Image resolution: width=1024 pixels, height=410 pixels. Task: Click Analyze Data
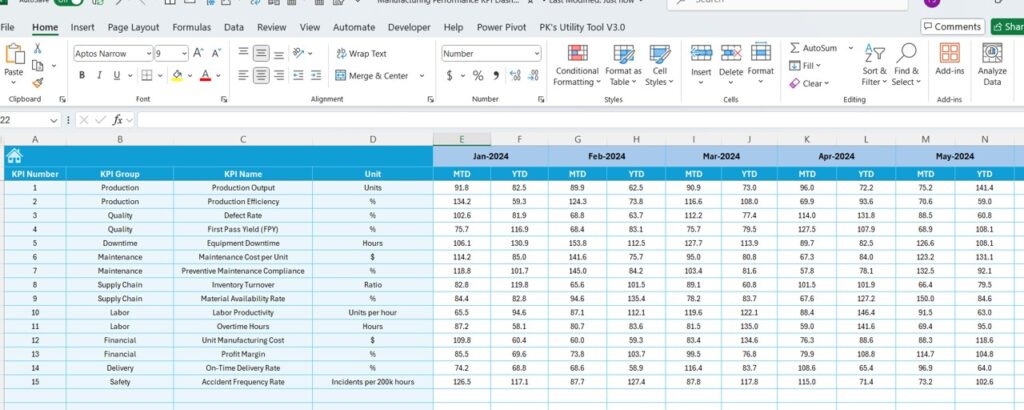pos(992,64)
